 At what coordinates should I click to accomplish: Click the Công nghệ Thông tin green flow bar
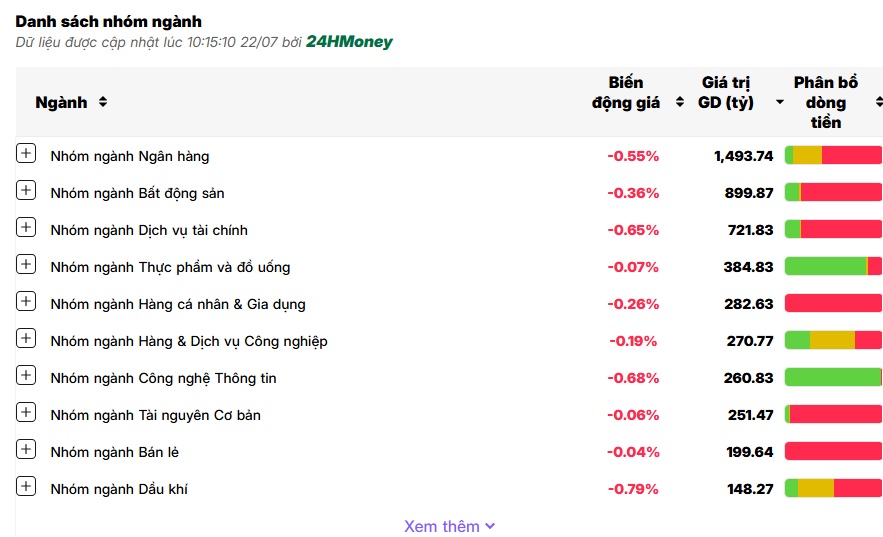(x=832, y=377)
